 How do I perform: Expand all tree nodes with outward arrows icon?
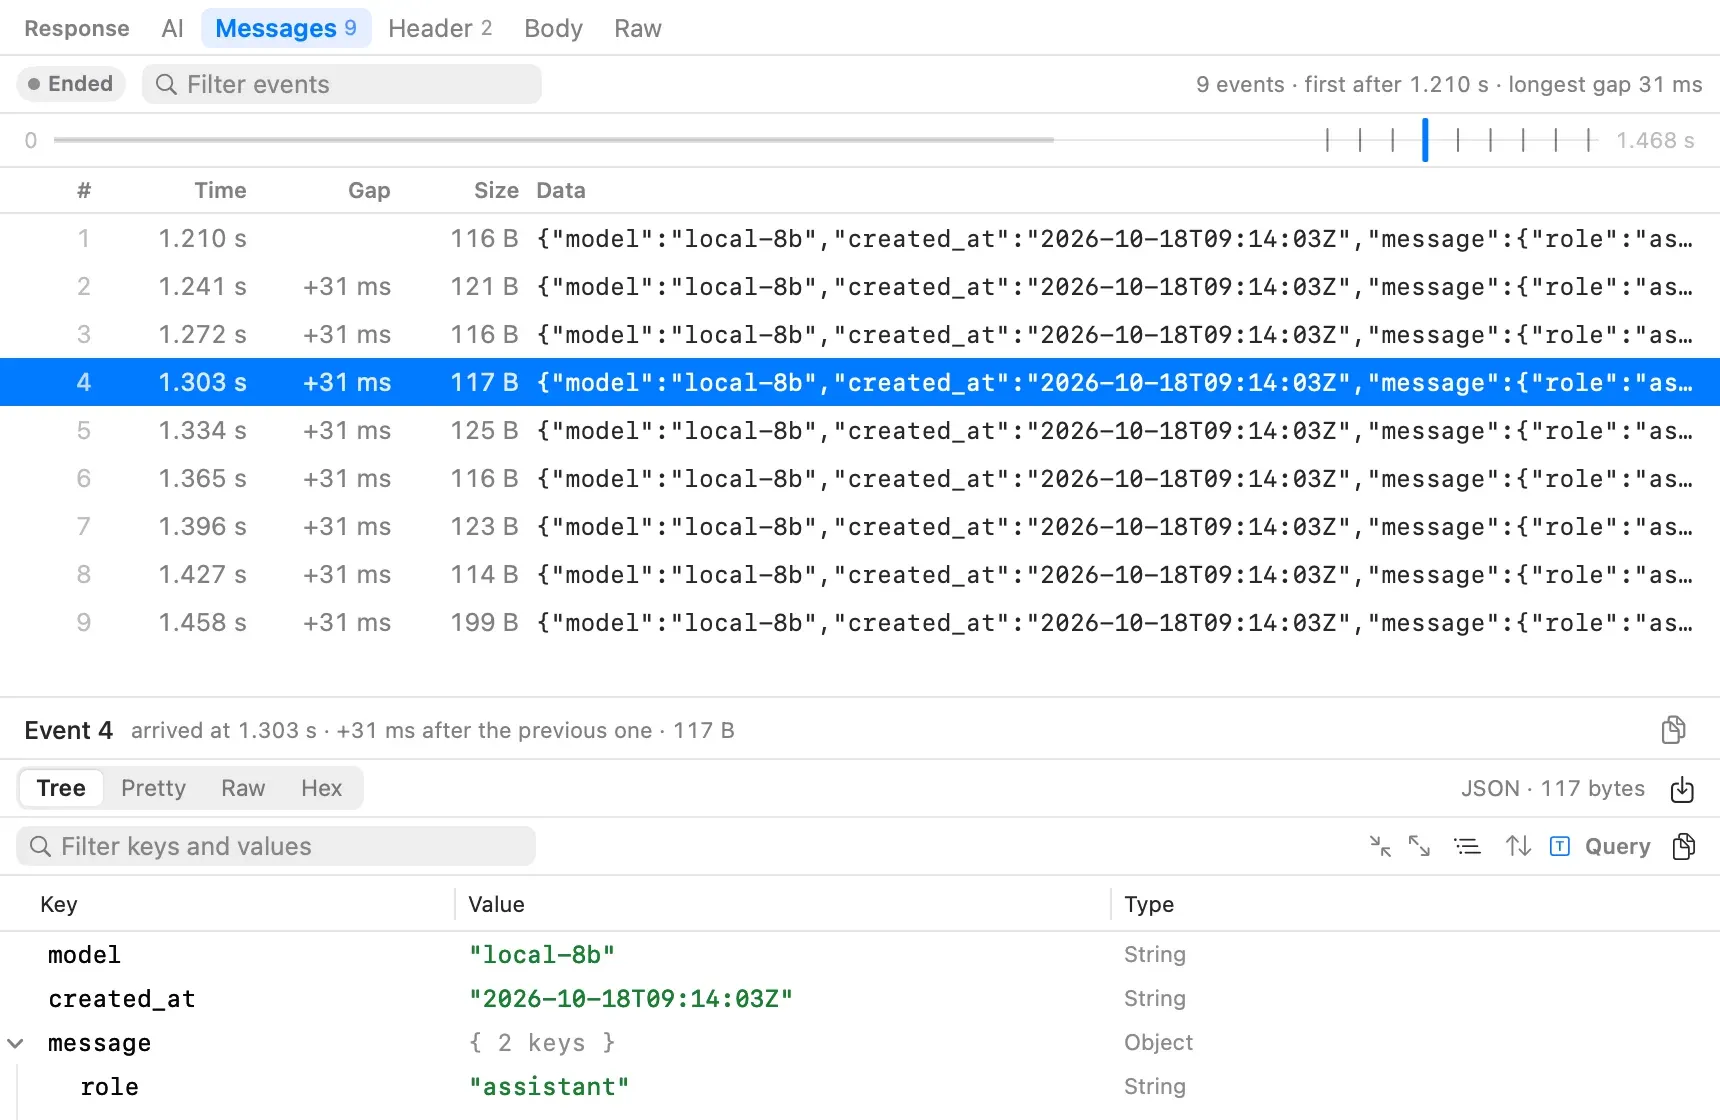pos(1419,846)
